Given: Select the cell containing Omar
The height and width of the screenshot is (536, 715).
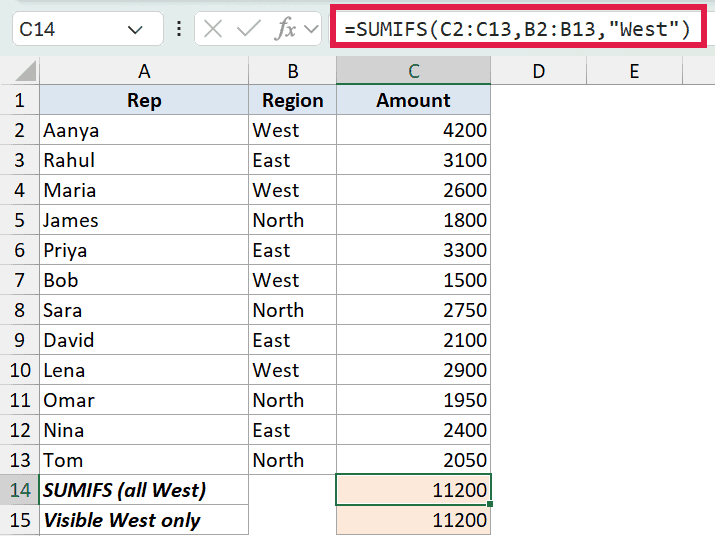Looking at the screenshot, I should 144,400.
